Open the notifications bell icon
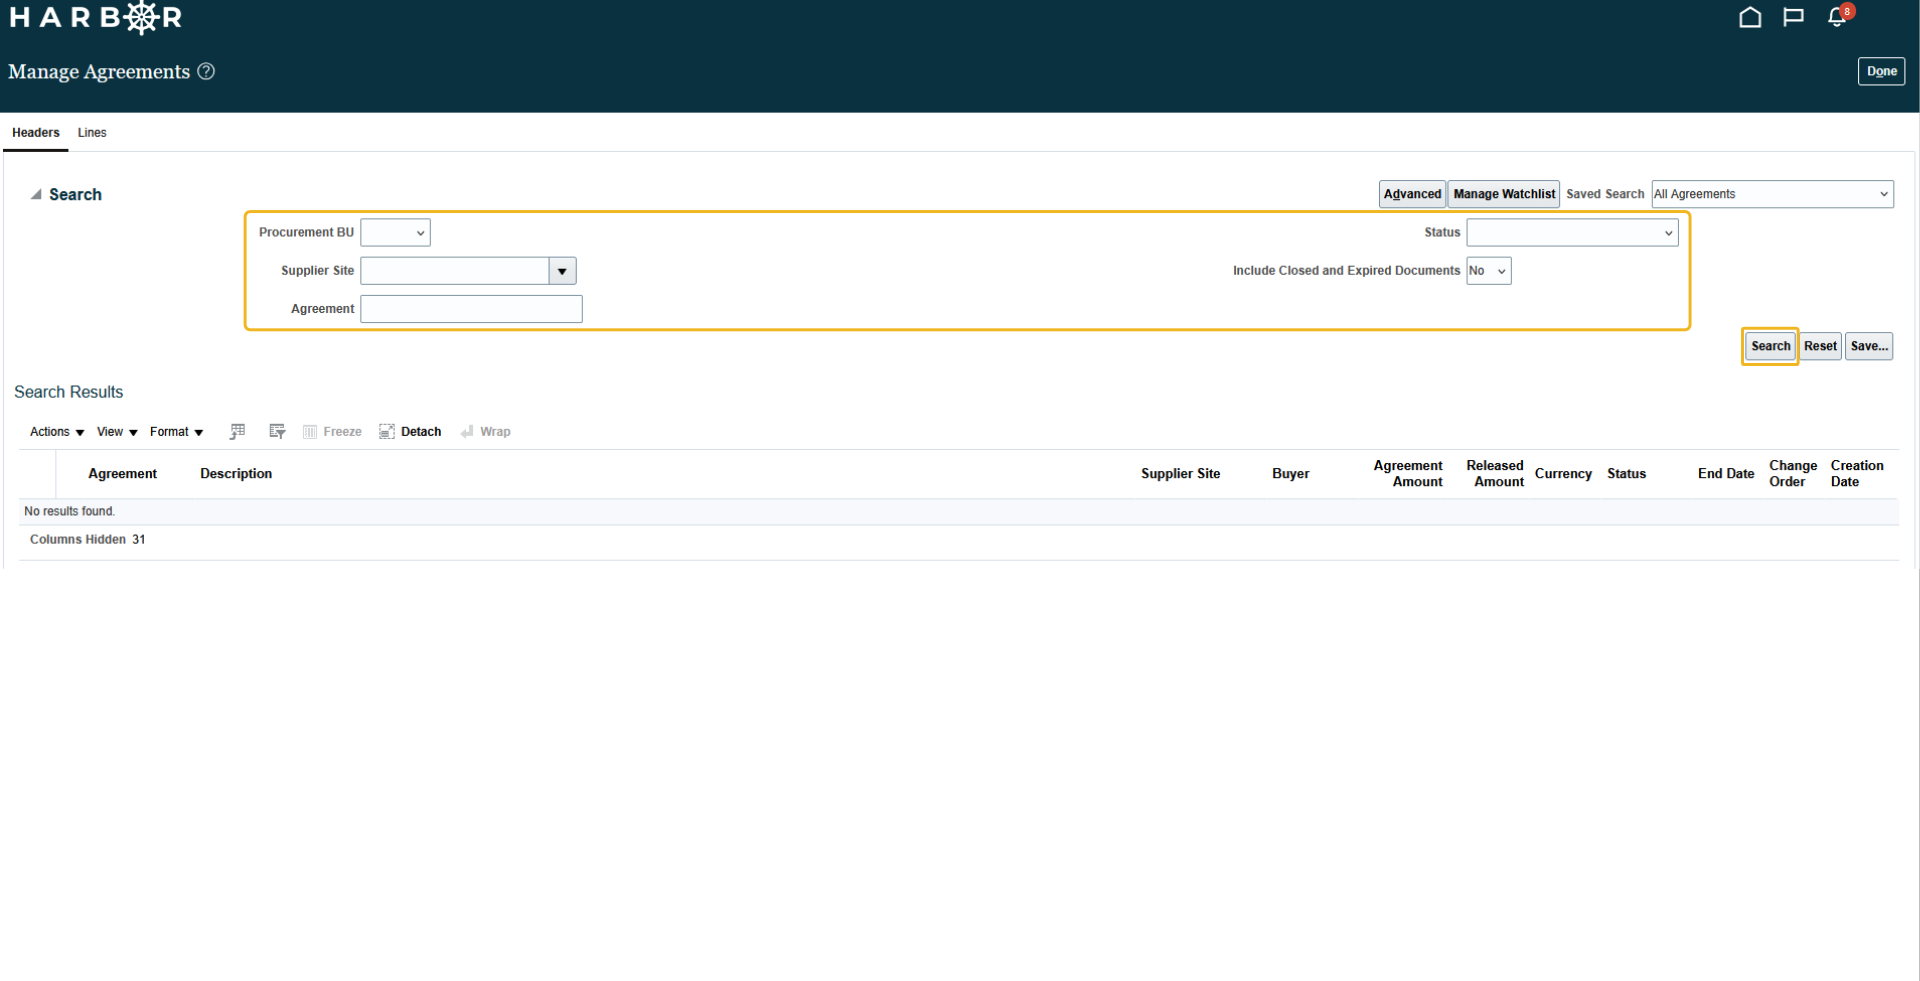 coord(1838,17)
